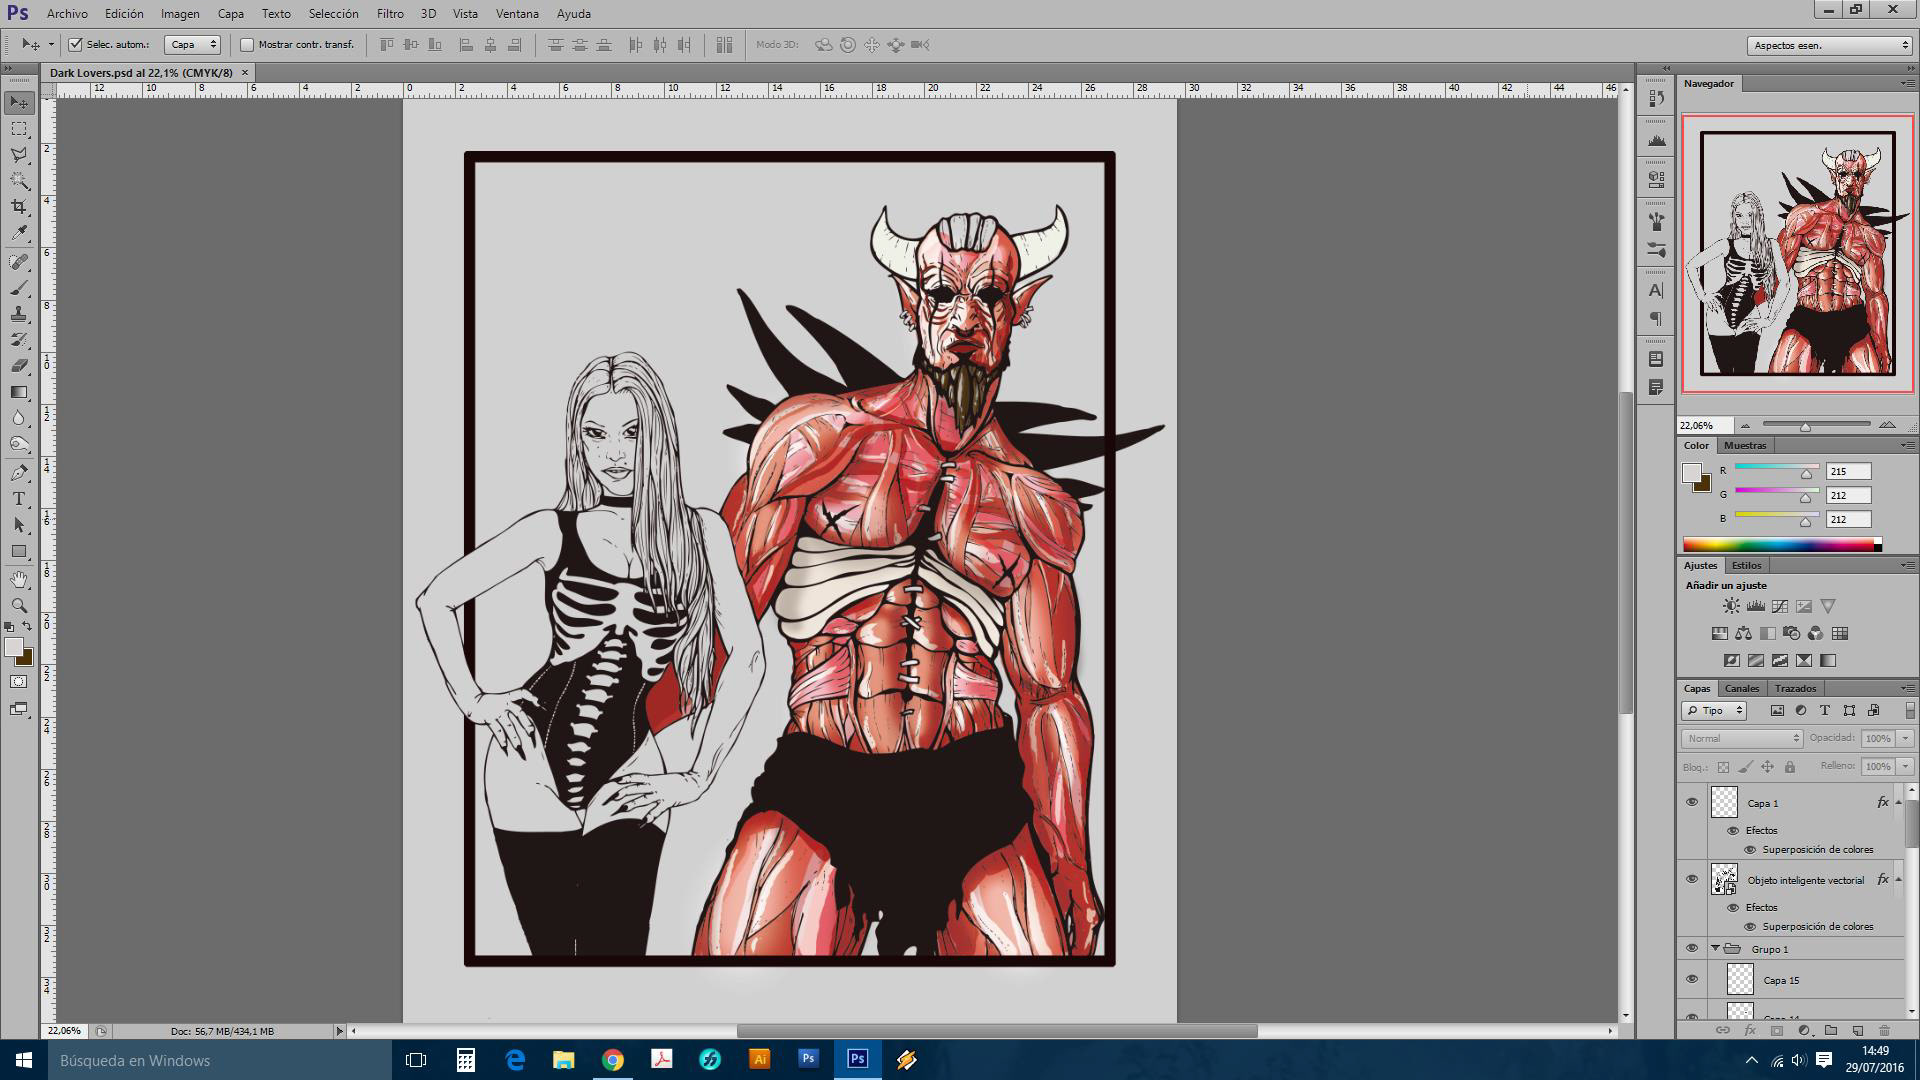
Task: Click the delete layer trash icon
Action: pyautogui.click(x=1884, y=1030)
